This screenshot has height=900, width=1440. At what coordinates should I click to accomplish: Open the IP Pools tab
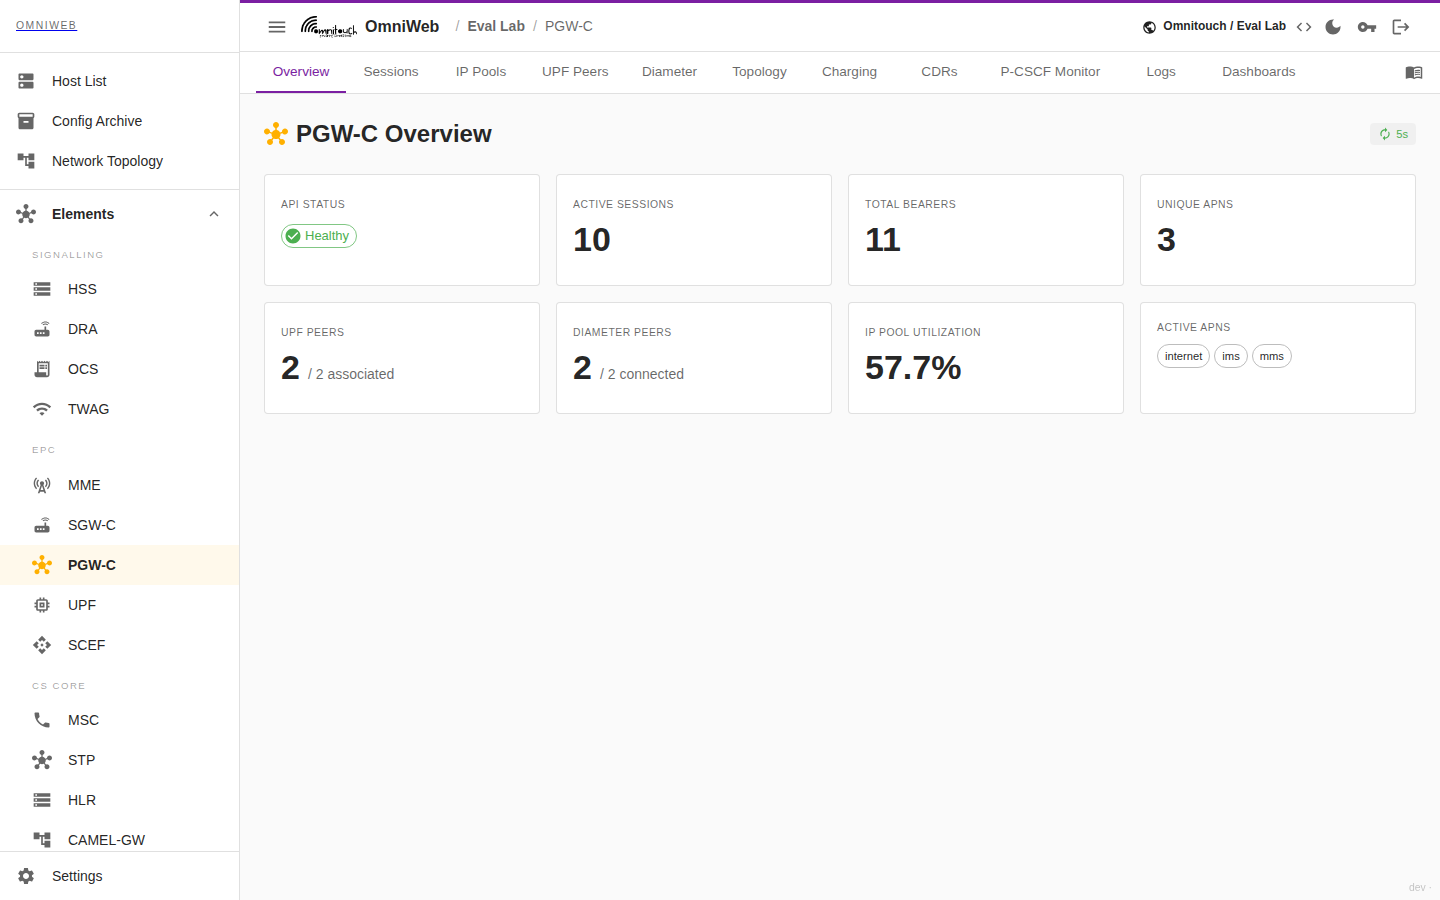point(481,72)
